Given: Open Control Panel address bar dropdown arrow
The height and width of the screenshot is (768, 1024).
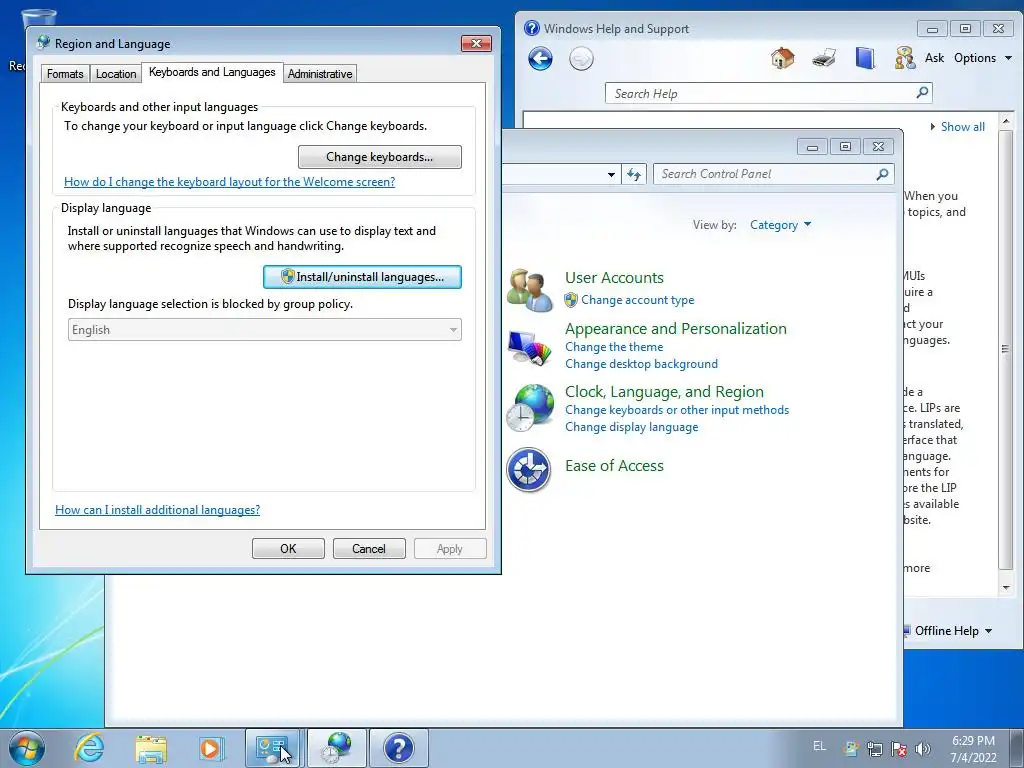Looking at the screenshot, I should [x=611, y=174].
